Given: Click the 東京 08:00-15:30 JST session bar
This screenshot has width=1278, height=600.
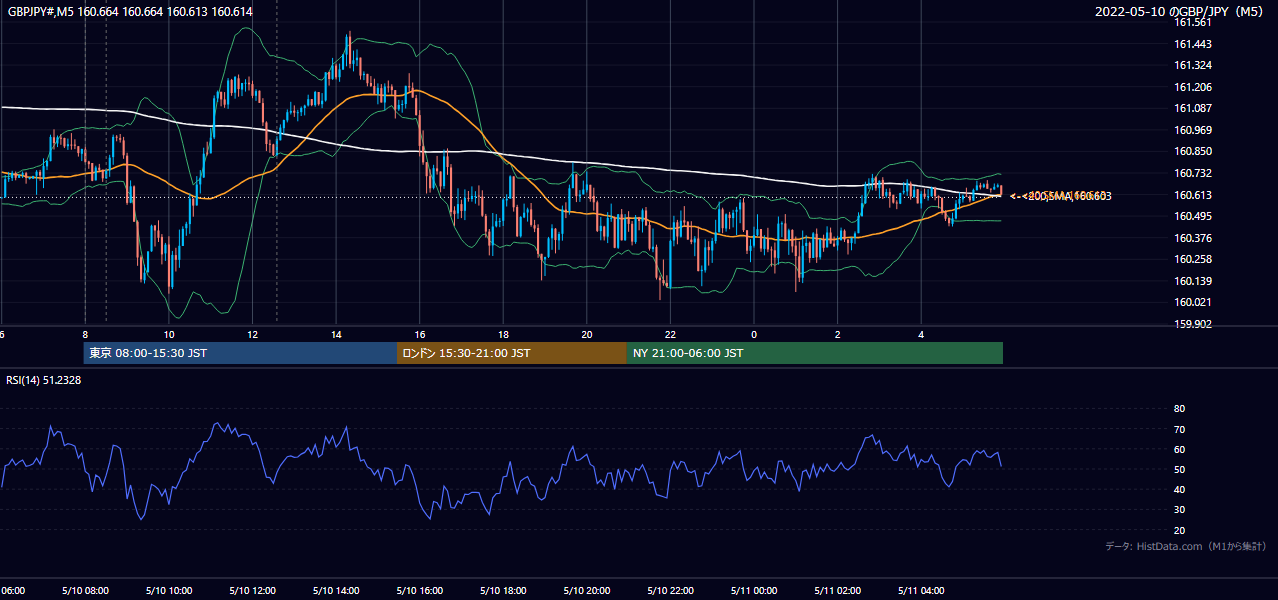Looking at the screenshot, I should [240, 353].
